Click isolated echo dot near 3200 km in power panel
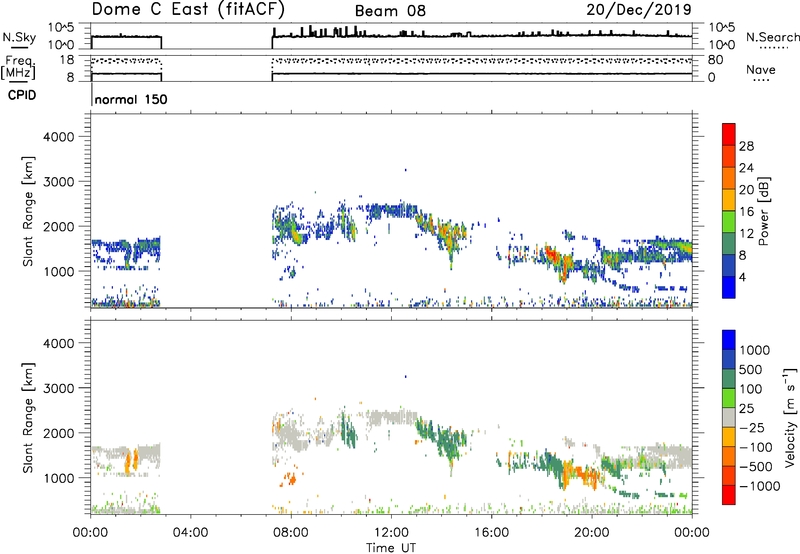 406,170
